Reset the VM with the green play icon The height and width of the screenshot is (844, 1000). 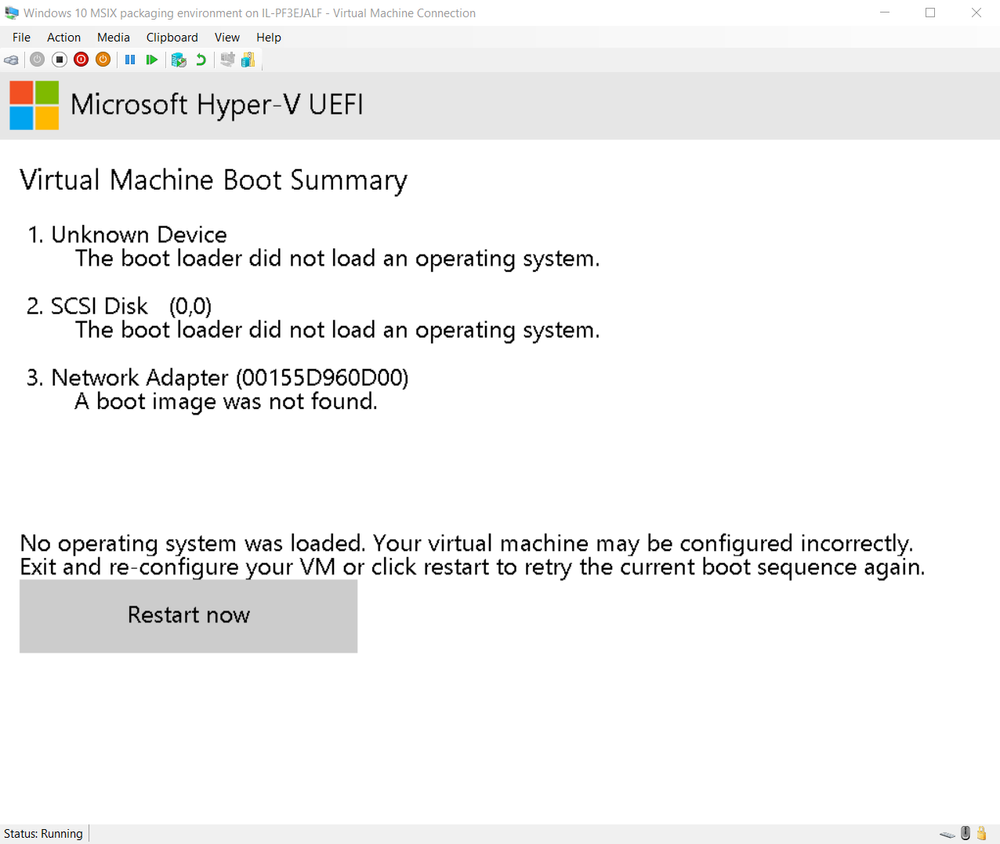(x=152, y=59)
